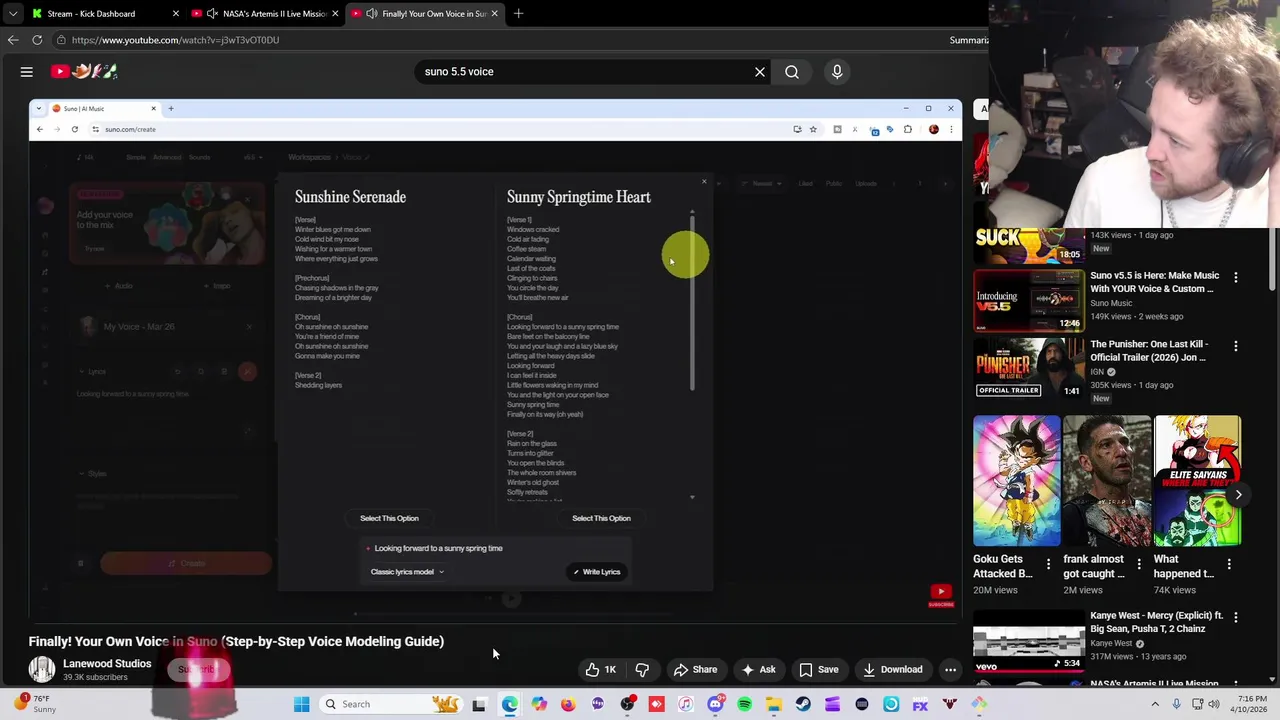Open options for The Punisher trailer video
Image resolution: width=1280 pixels, height=720 pixels.
coord(1235,346)
